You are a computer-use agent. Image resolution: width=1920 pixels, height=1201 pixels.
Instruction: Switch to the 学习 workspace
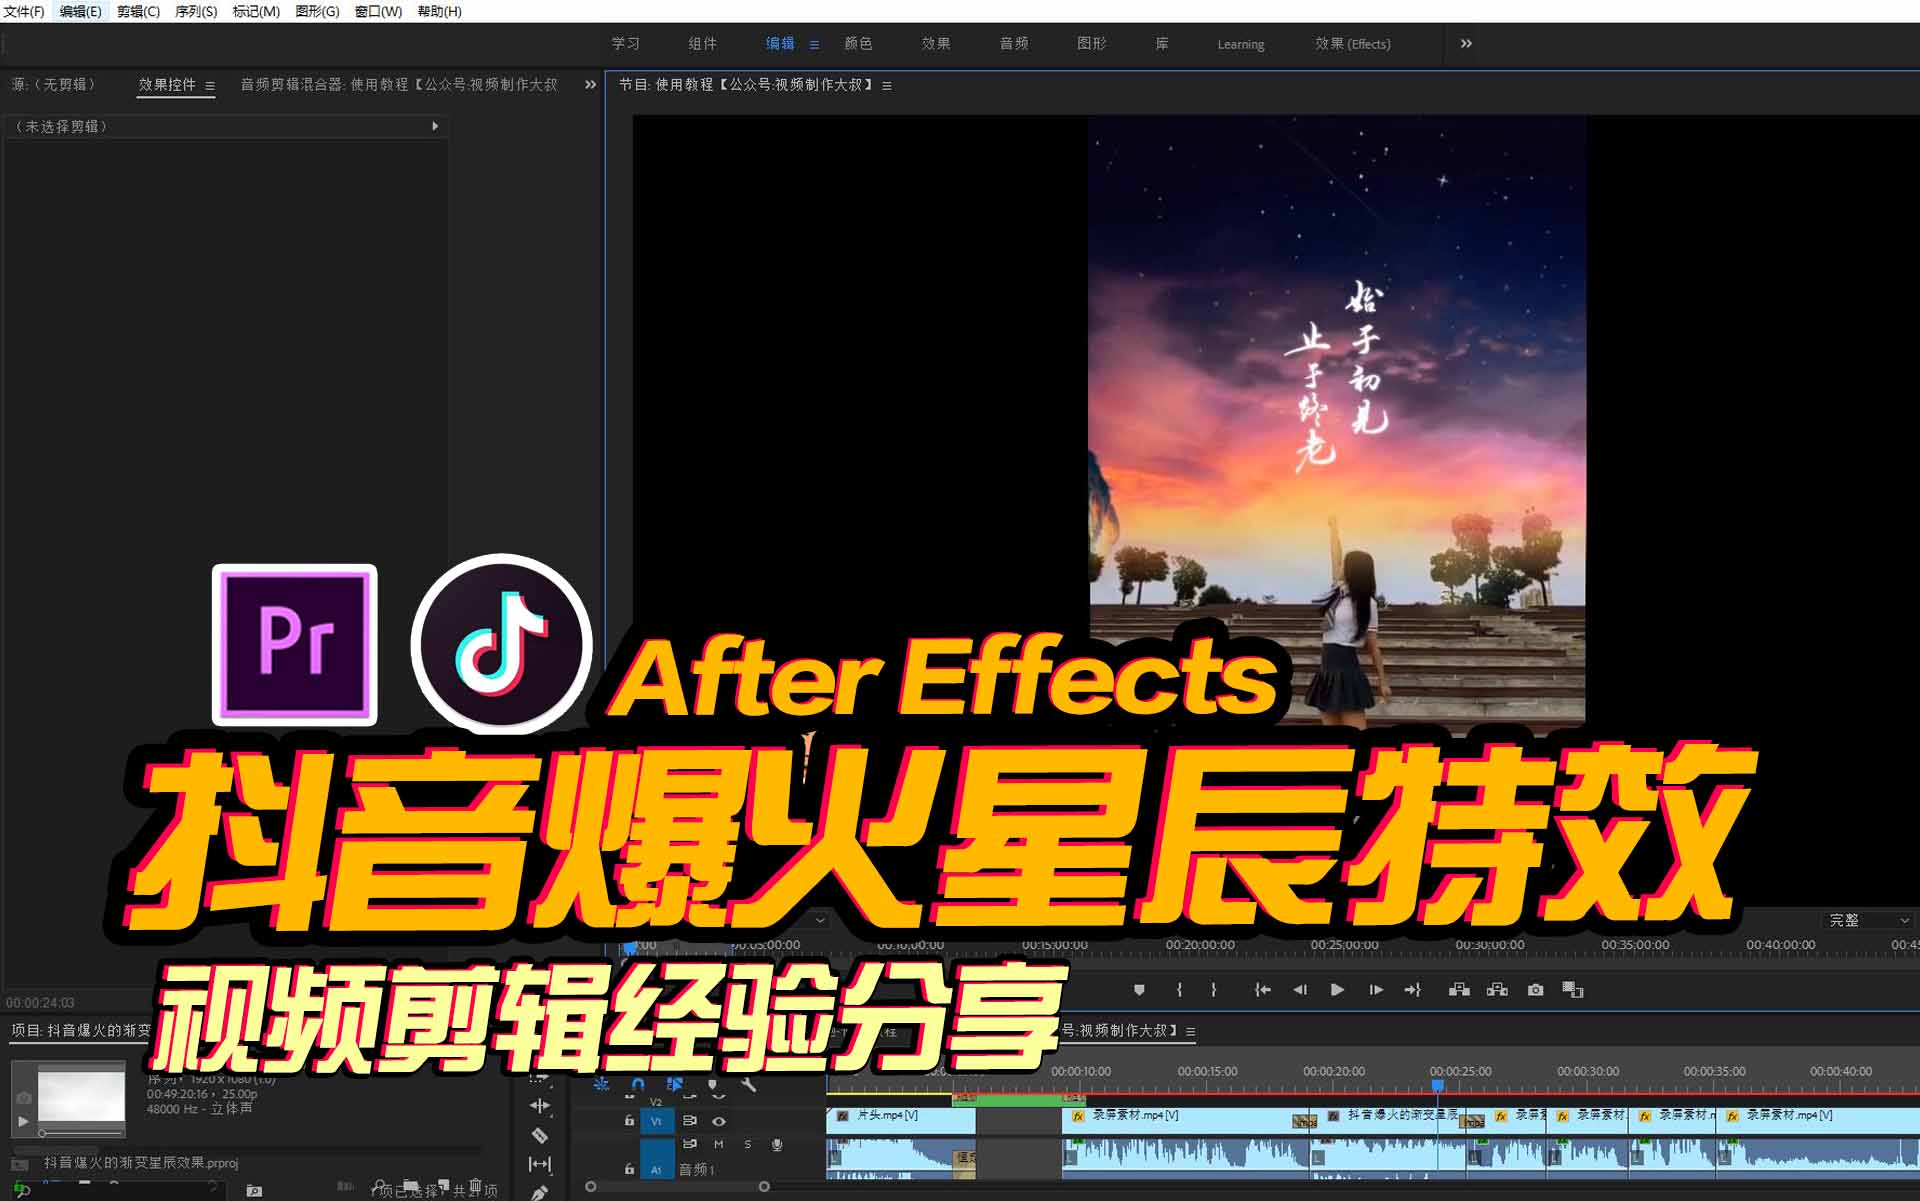[x=626, y=44]
